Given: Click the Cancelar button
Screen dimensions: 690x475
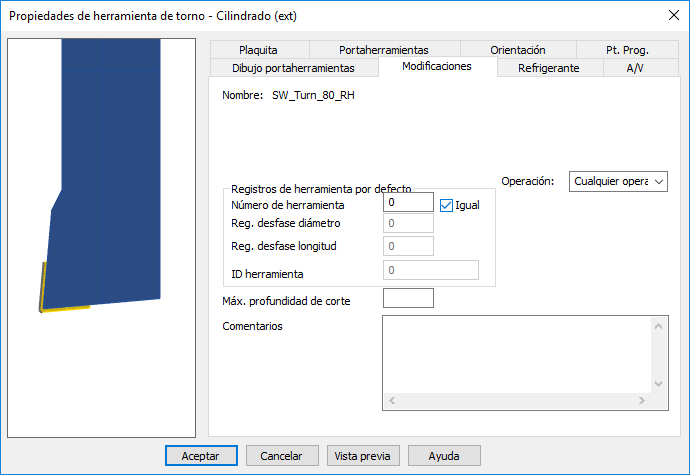Looking at the screenshot, I should [x=282, y=456].
